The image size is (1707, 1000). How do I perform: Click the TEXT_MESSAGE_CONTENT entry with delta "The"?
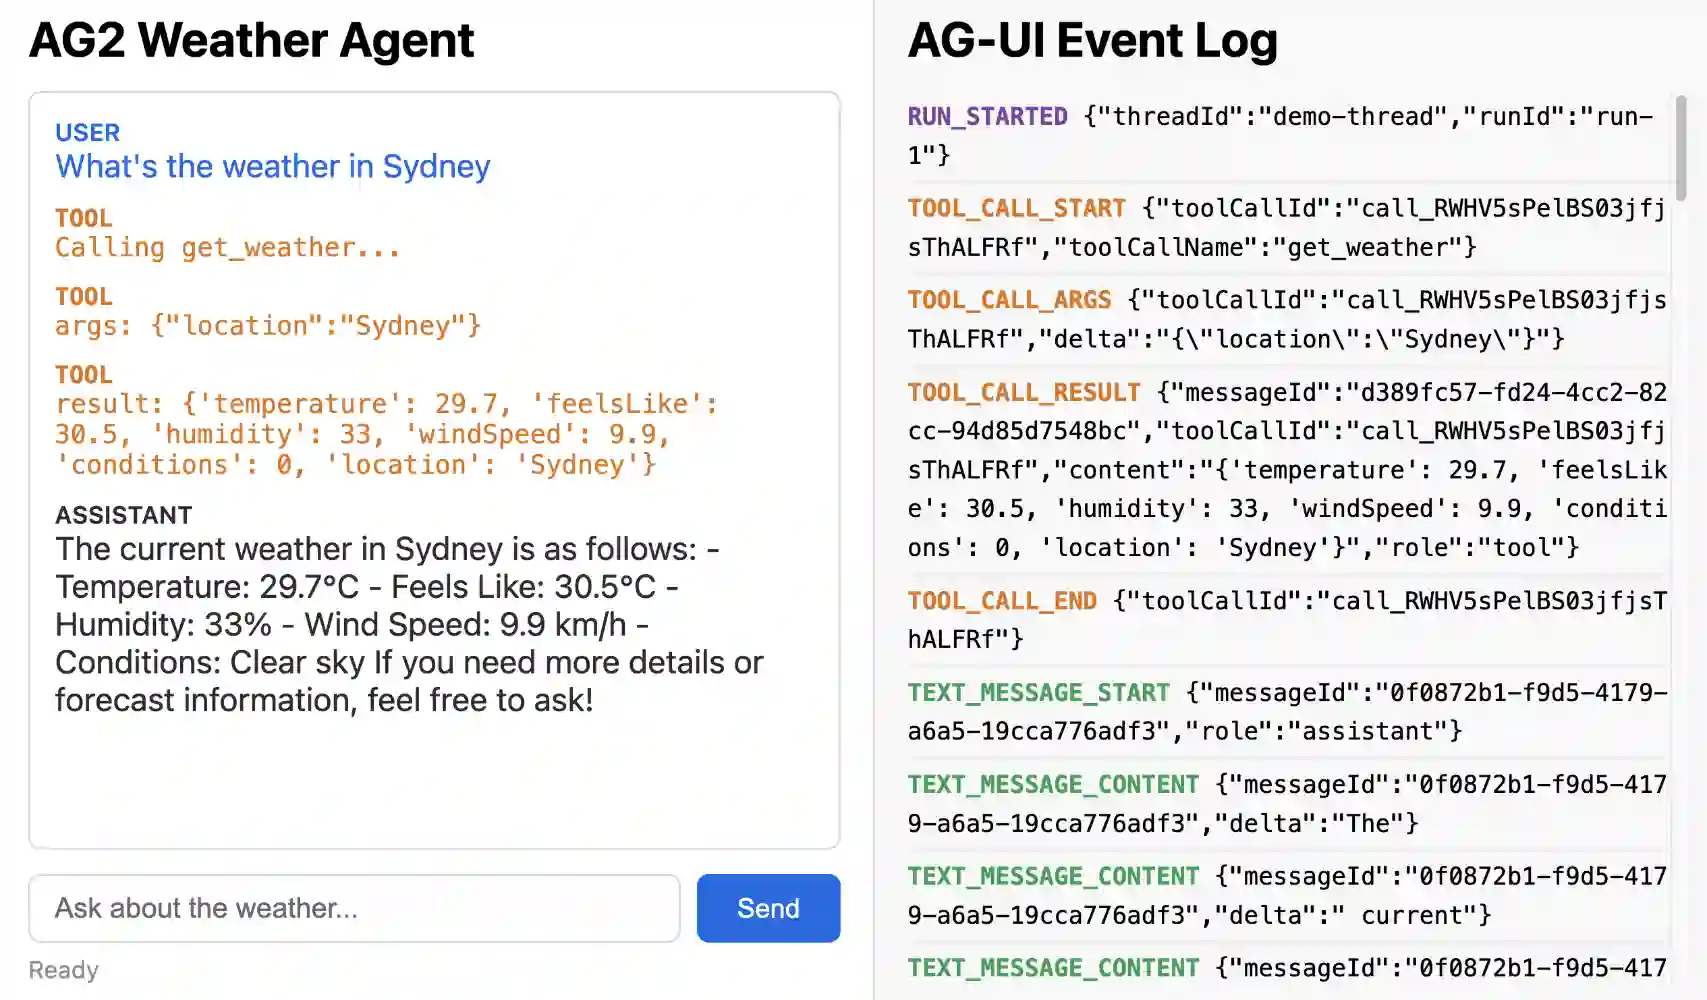click(1287, 804)
